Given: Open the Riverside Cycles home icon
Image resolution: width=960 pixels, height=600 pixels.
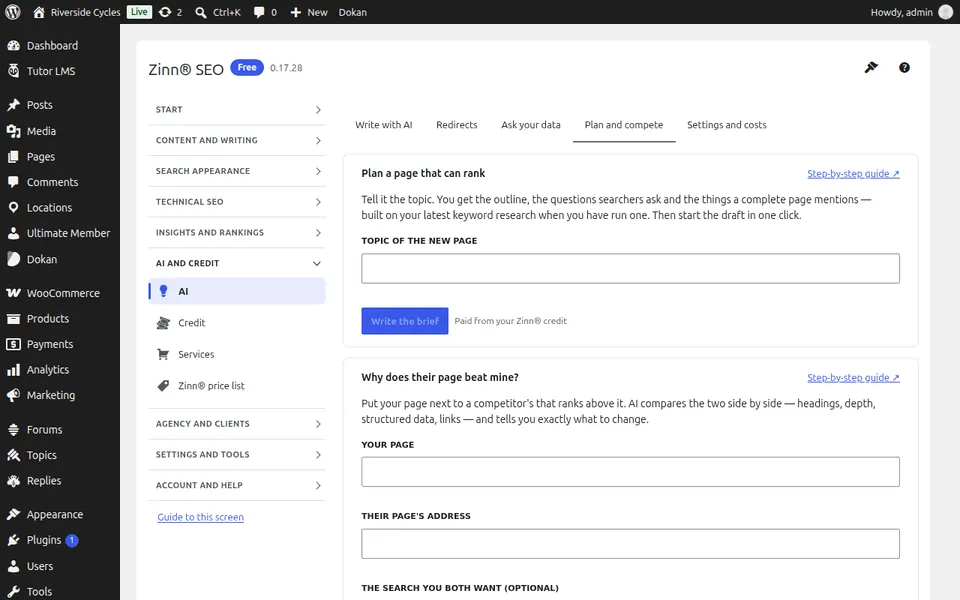Looking at the screenshot, I should click(39, 12).
